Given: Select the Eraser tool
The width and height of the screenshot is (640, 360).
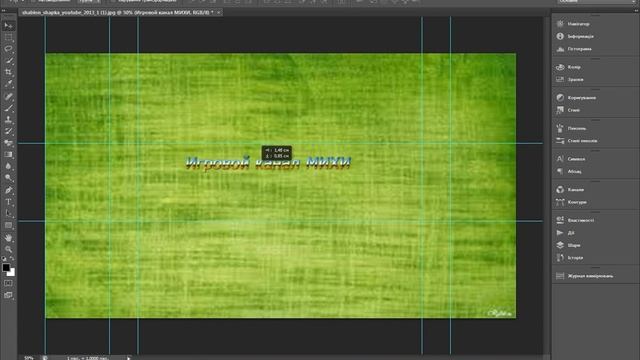Looking at the screenshot, I should [x=8, y=143].
